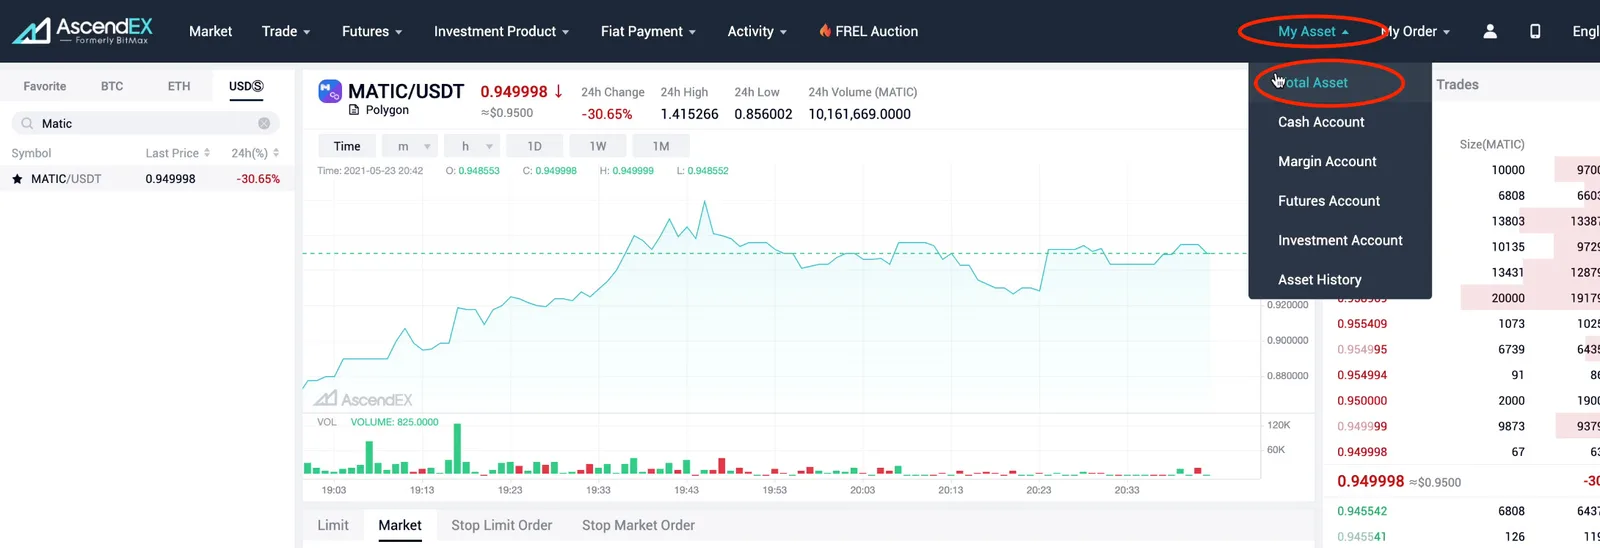Screen dimensions: 1600x548
Task: Switch to the Favorite tab
Action: (x=45, y=86)
